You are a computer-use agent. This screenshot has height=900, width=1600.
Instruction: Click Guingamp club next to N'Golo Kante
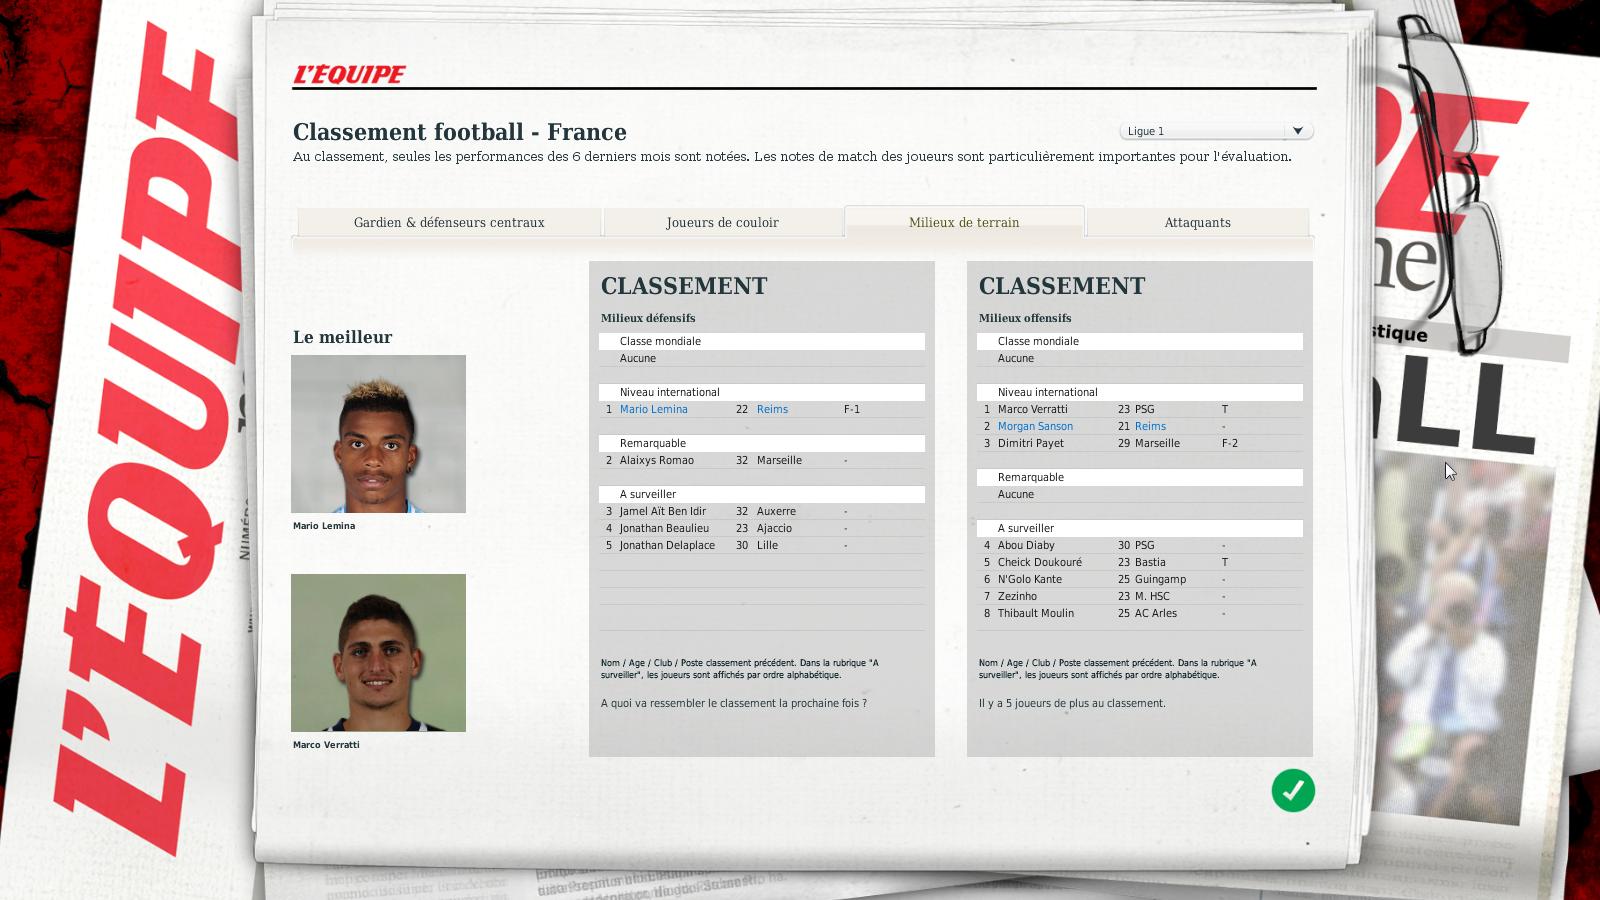tap(1160, 579)
